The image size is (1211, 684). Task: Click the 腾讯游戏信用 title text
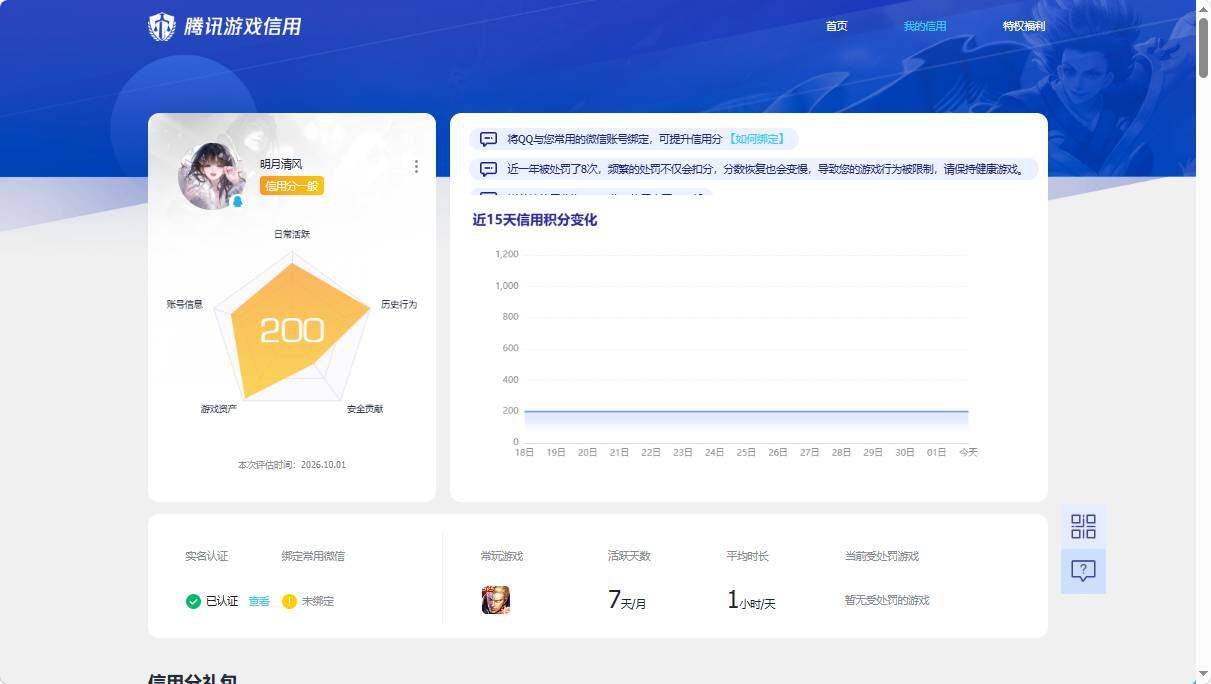tap(242, 27)
